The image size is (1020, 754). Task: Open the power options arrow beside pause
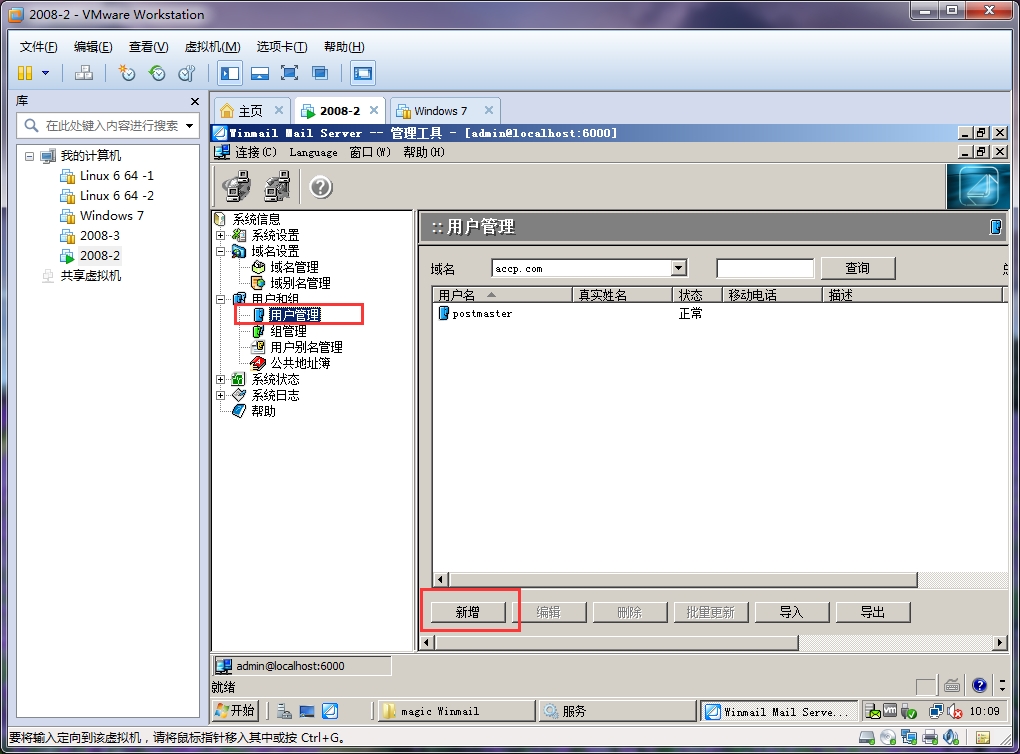pos(46,73)
